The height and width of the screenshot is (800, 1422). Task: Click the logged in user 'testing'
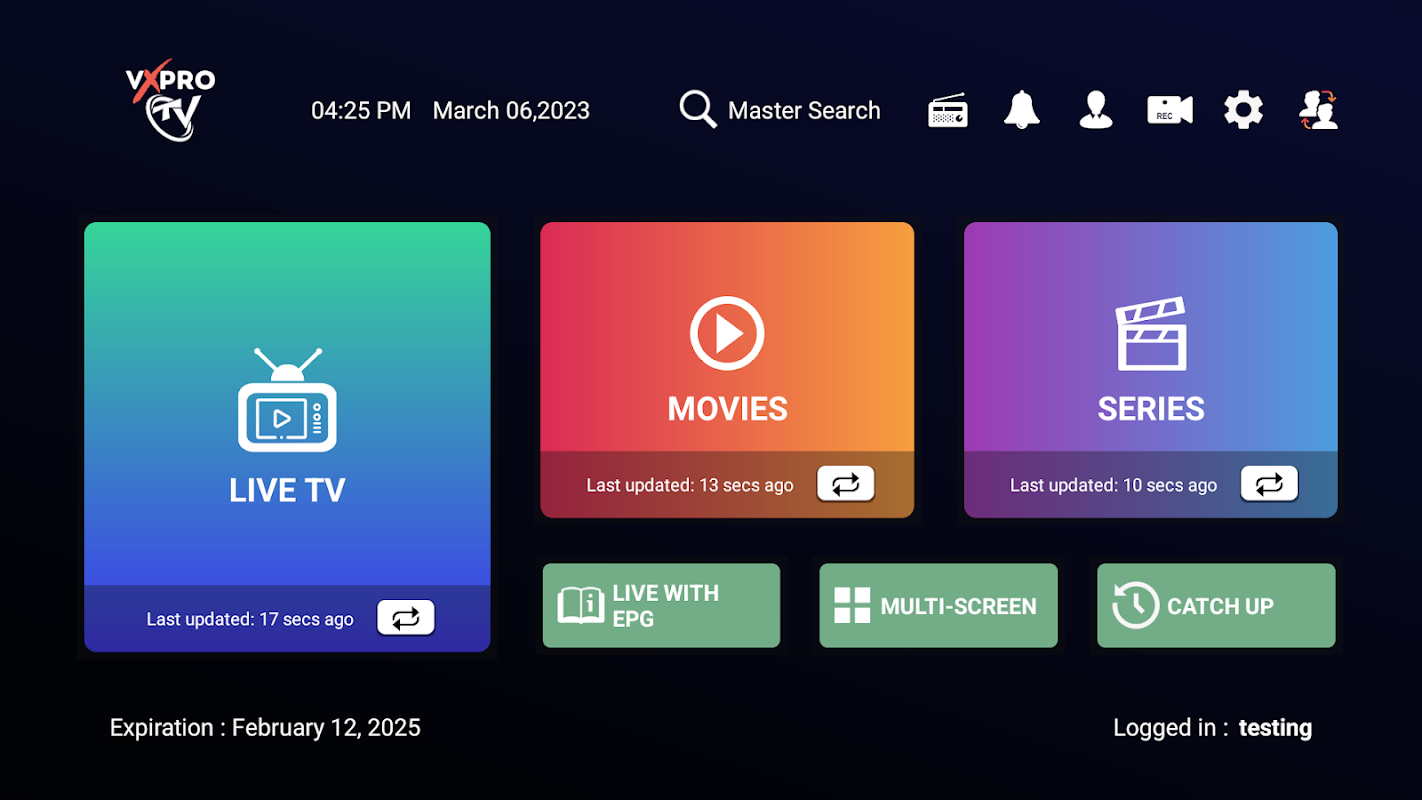click(1275, 728)
